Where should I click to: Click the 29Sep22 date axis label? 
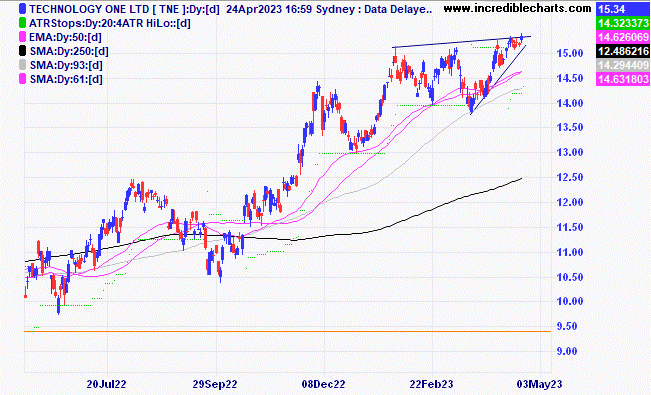(215, 384)
